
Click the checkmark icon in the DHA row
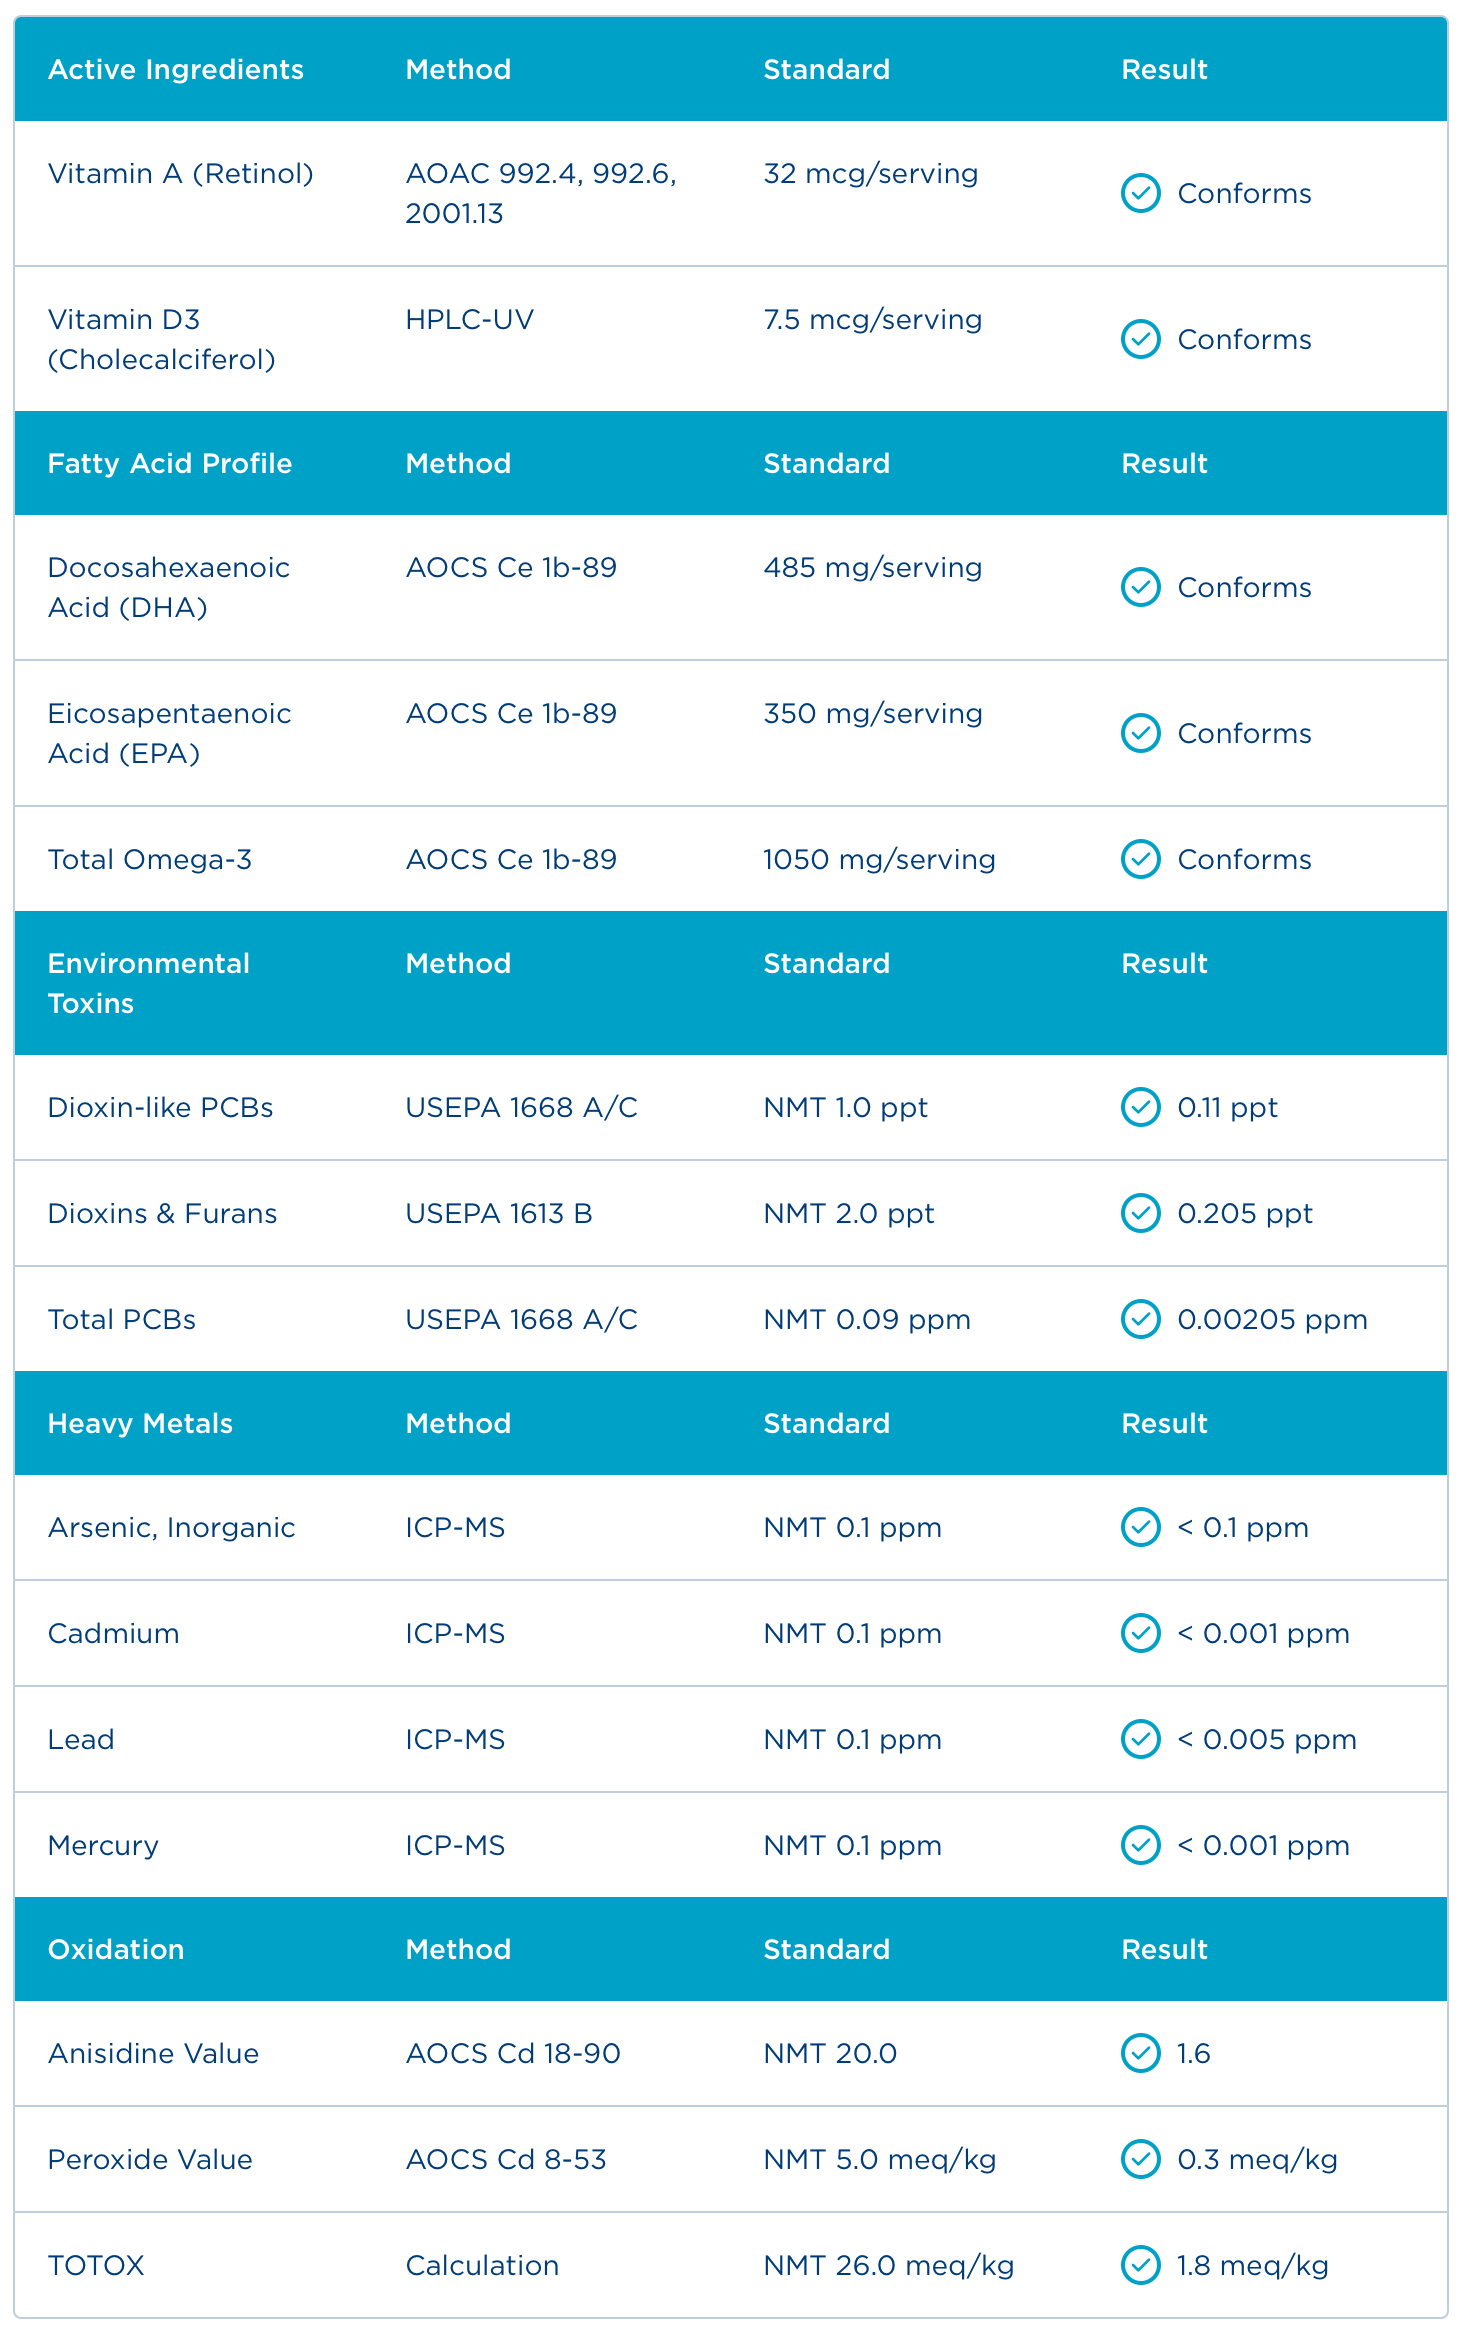tap(1140, 588)
